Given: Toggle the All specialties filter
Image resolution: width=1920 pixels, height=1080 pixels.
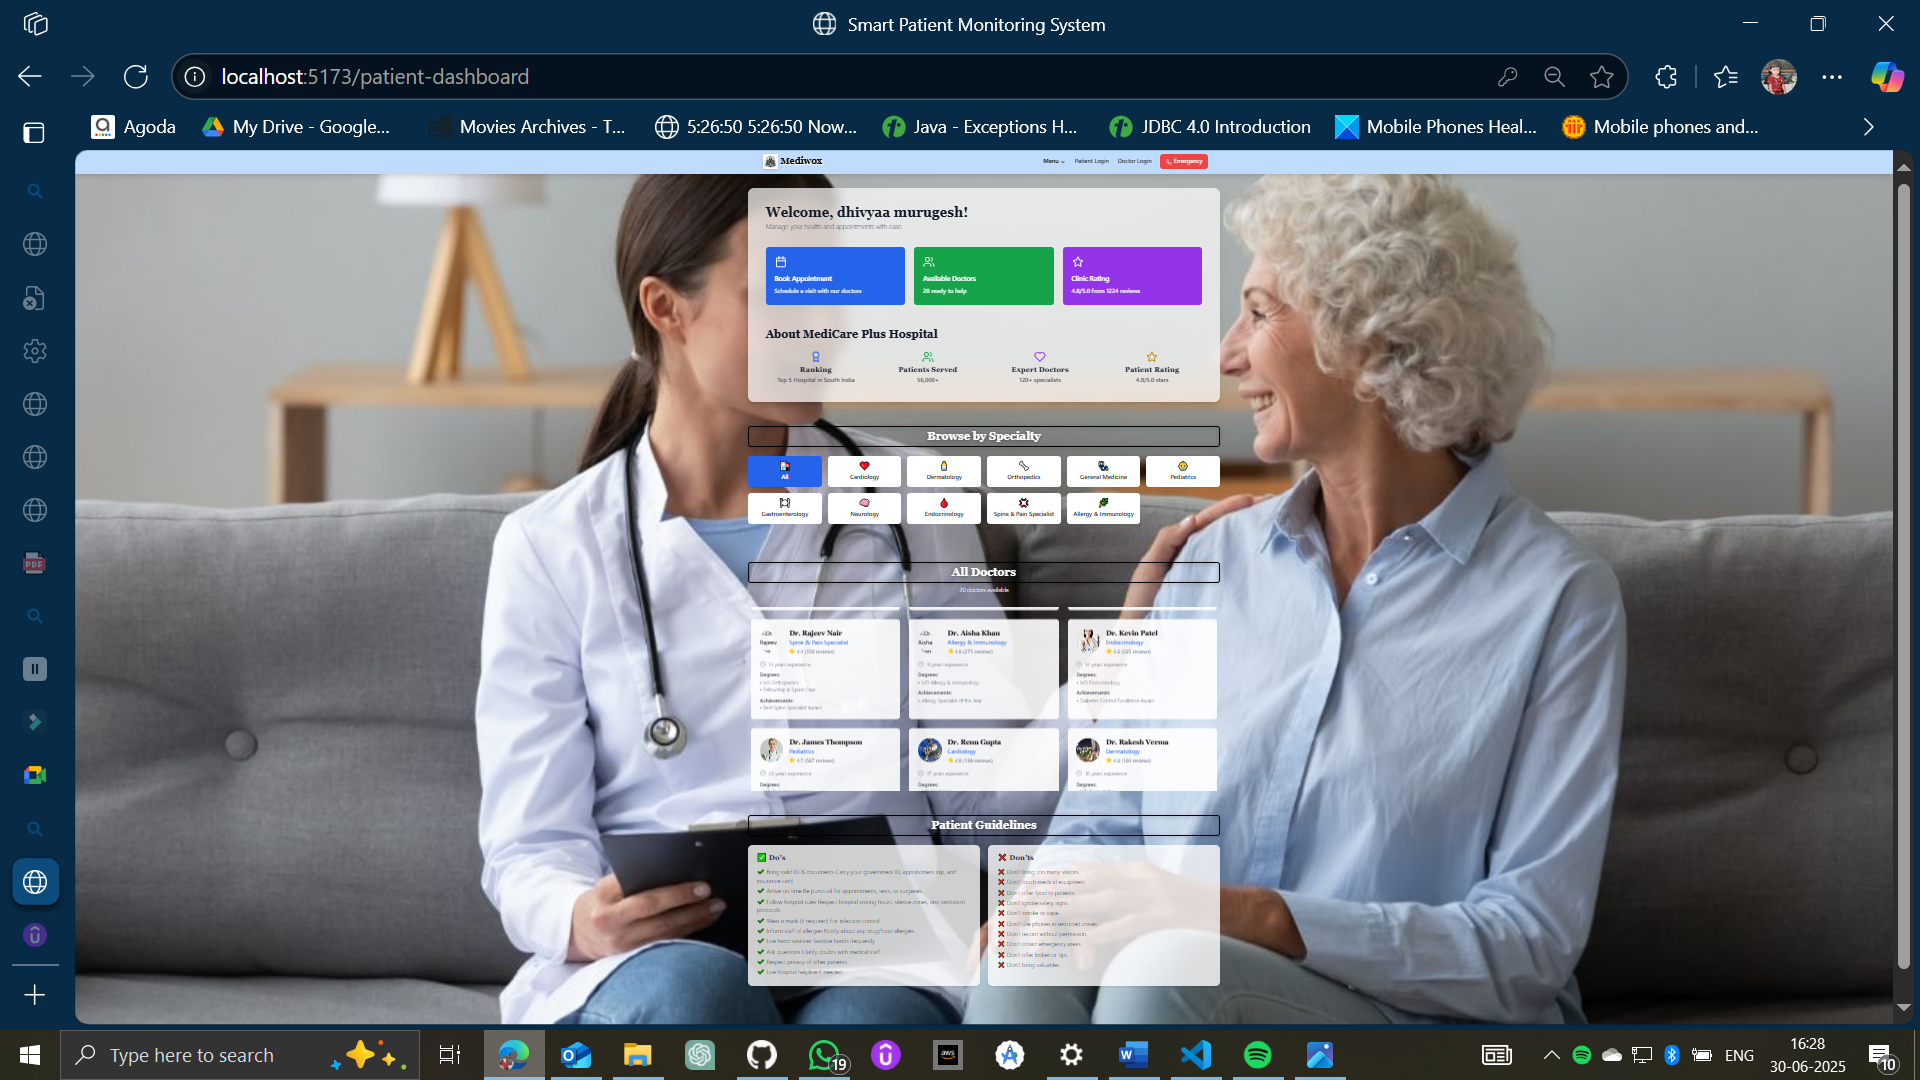Looking at the screenshot, I should click(785, 471).
